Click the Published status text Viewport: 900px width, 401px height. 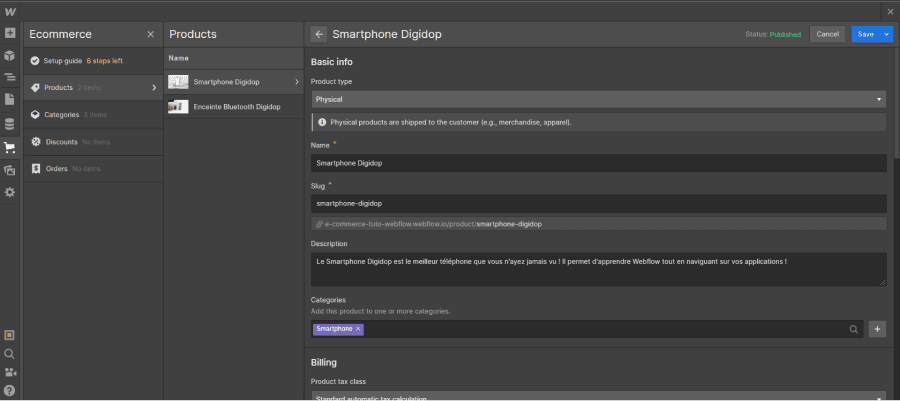pos(785,34)
